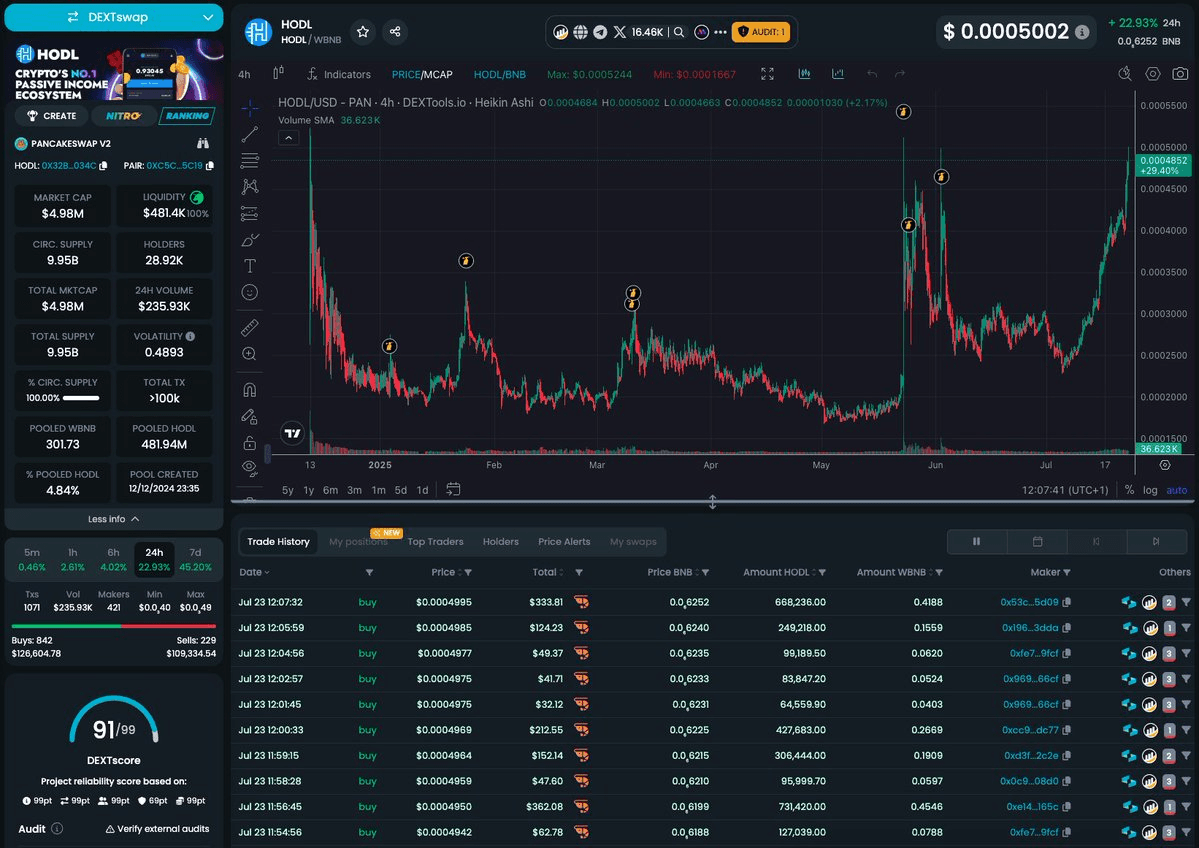This screenshot has width=1199, height=848.
Task: Select the trend line drawing tool
Action: coord(250,134)
